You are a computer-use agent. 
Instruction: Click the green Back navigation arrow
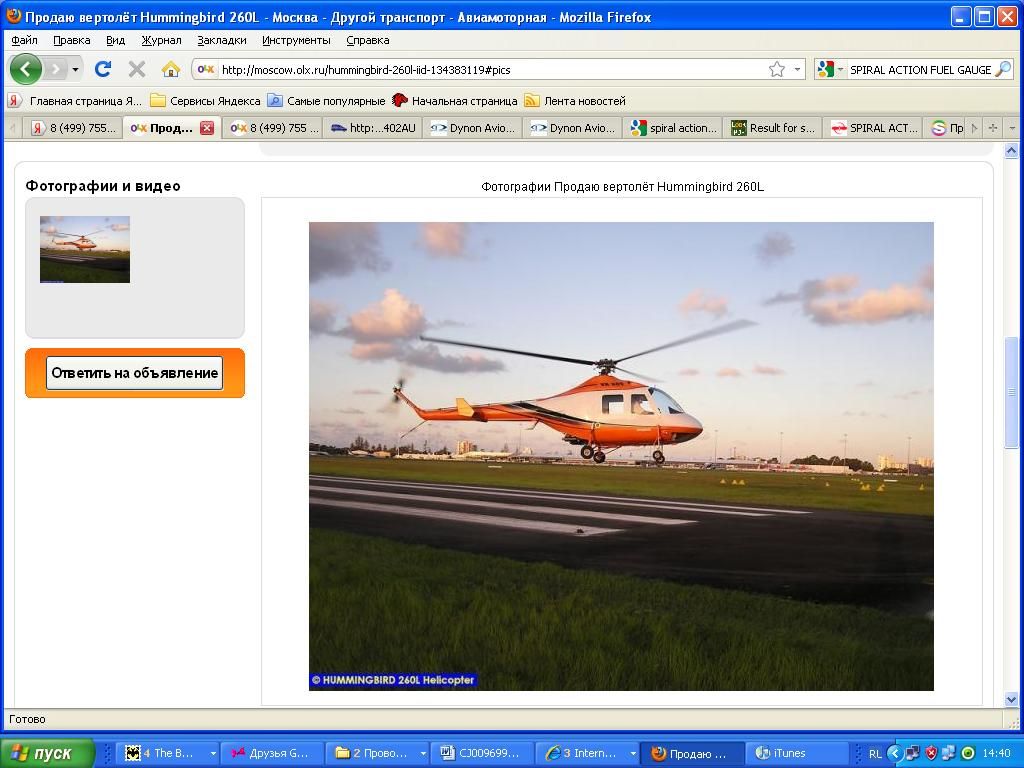click(x=25, y=69)
